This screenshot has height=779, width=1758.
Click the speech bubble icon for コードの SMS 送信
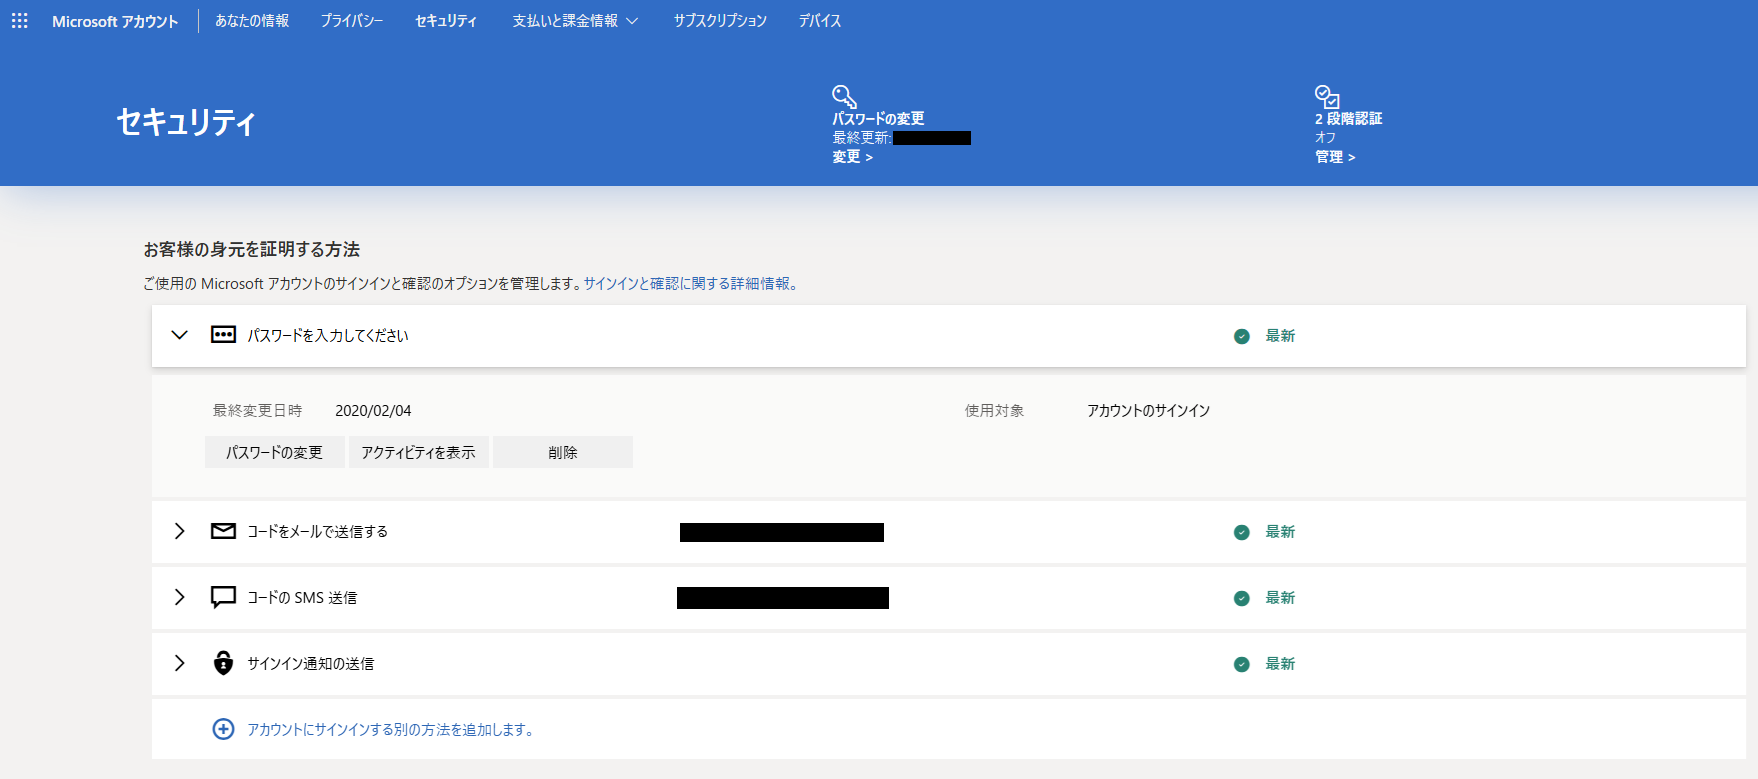tap(223, 597)
